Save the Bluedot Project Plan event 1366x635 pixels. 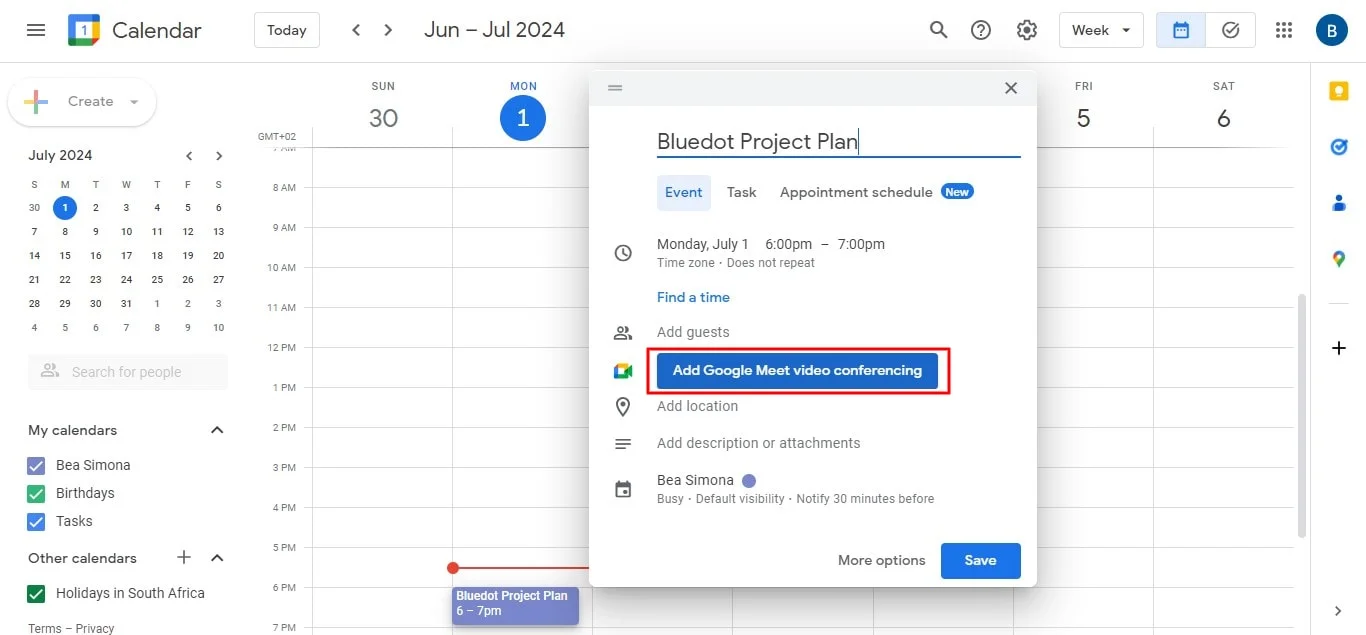[x=980, y=560]
